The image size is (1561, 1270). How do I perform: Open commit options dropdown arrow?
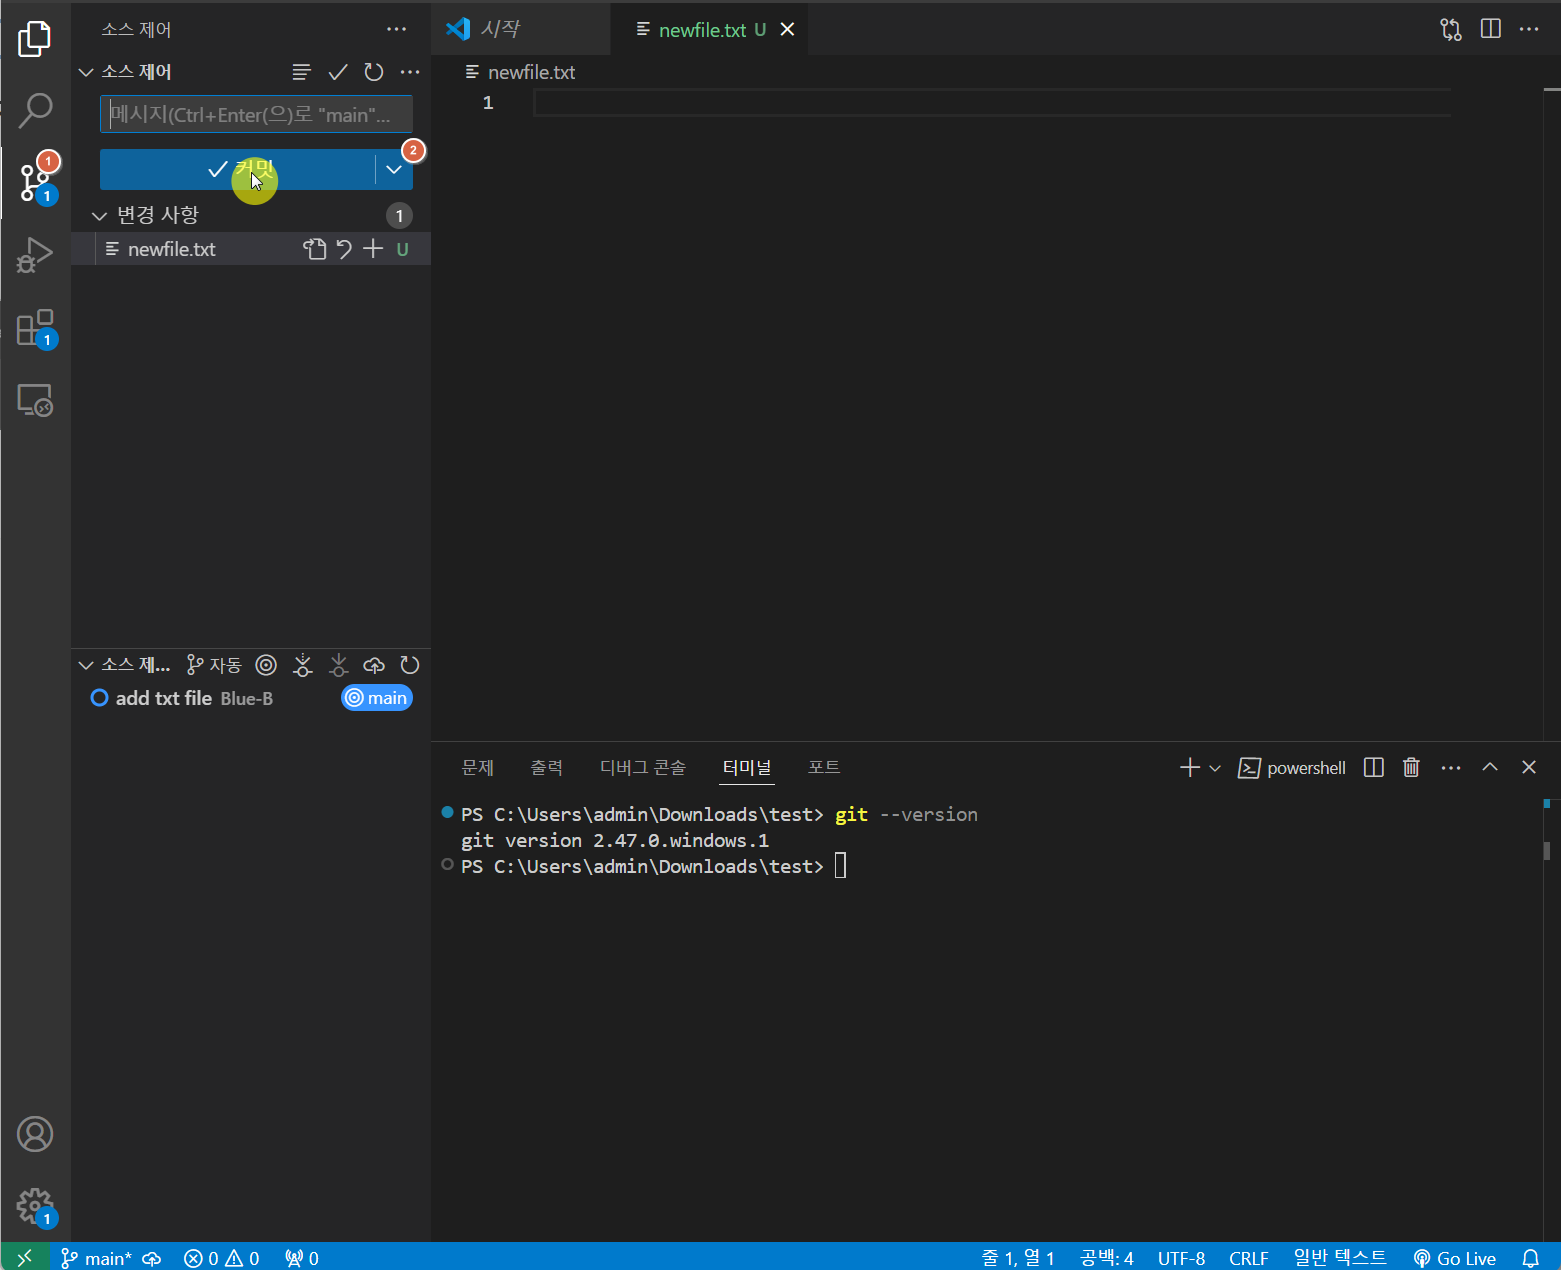pyautogui.click(x=394, y=169)
